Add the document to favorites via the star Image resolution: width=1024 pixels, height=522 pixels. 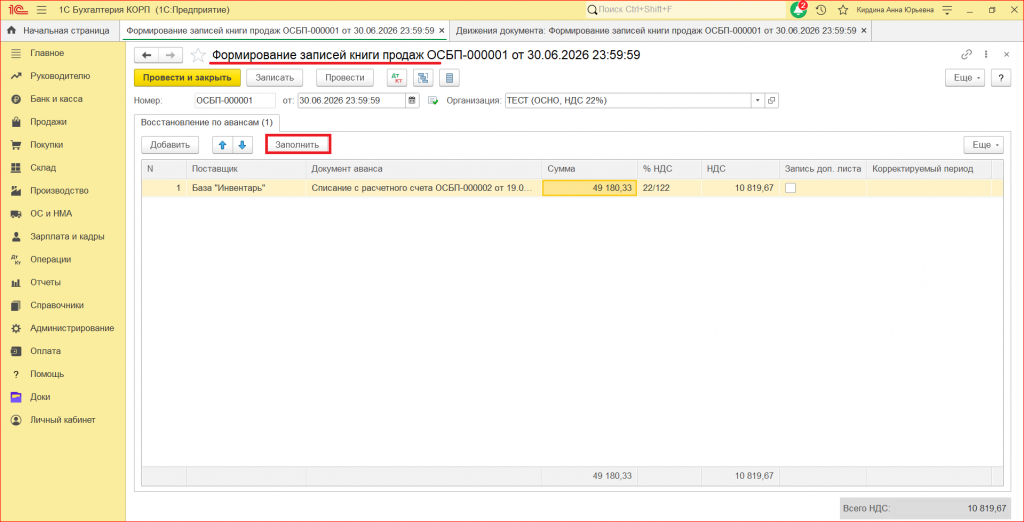pyautogui.click(x=198, y=56)
